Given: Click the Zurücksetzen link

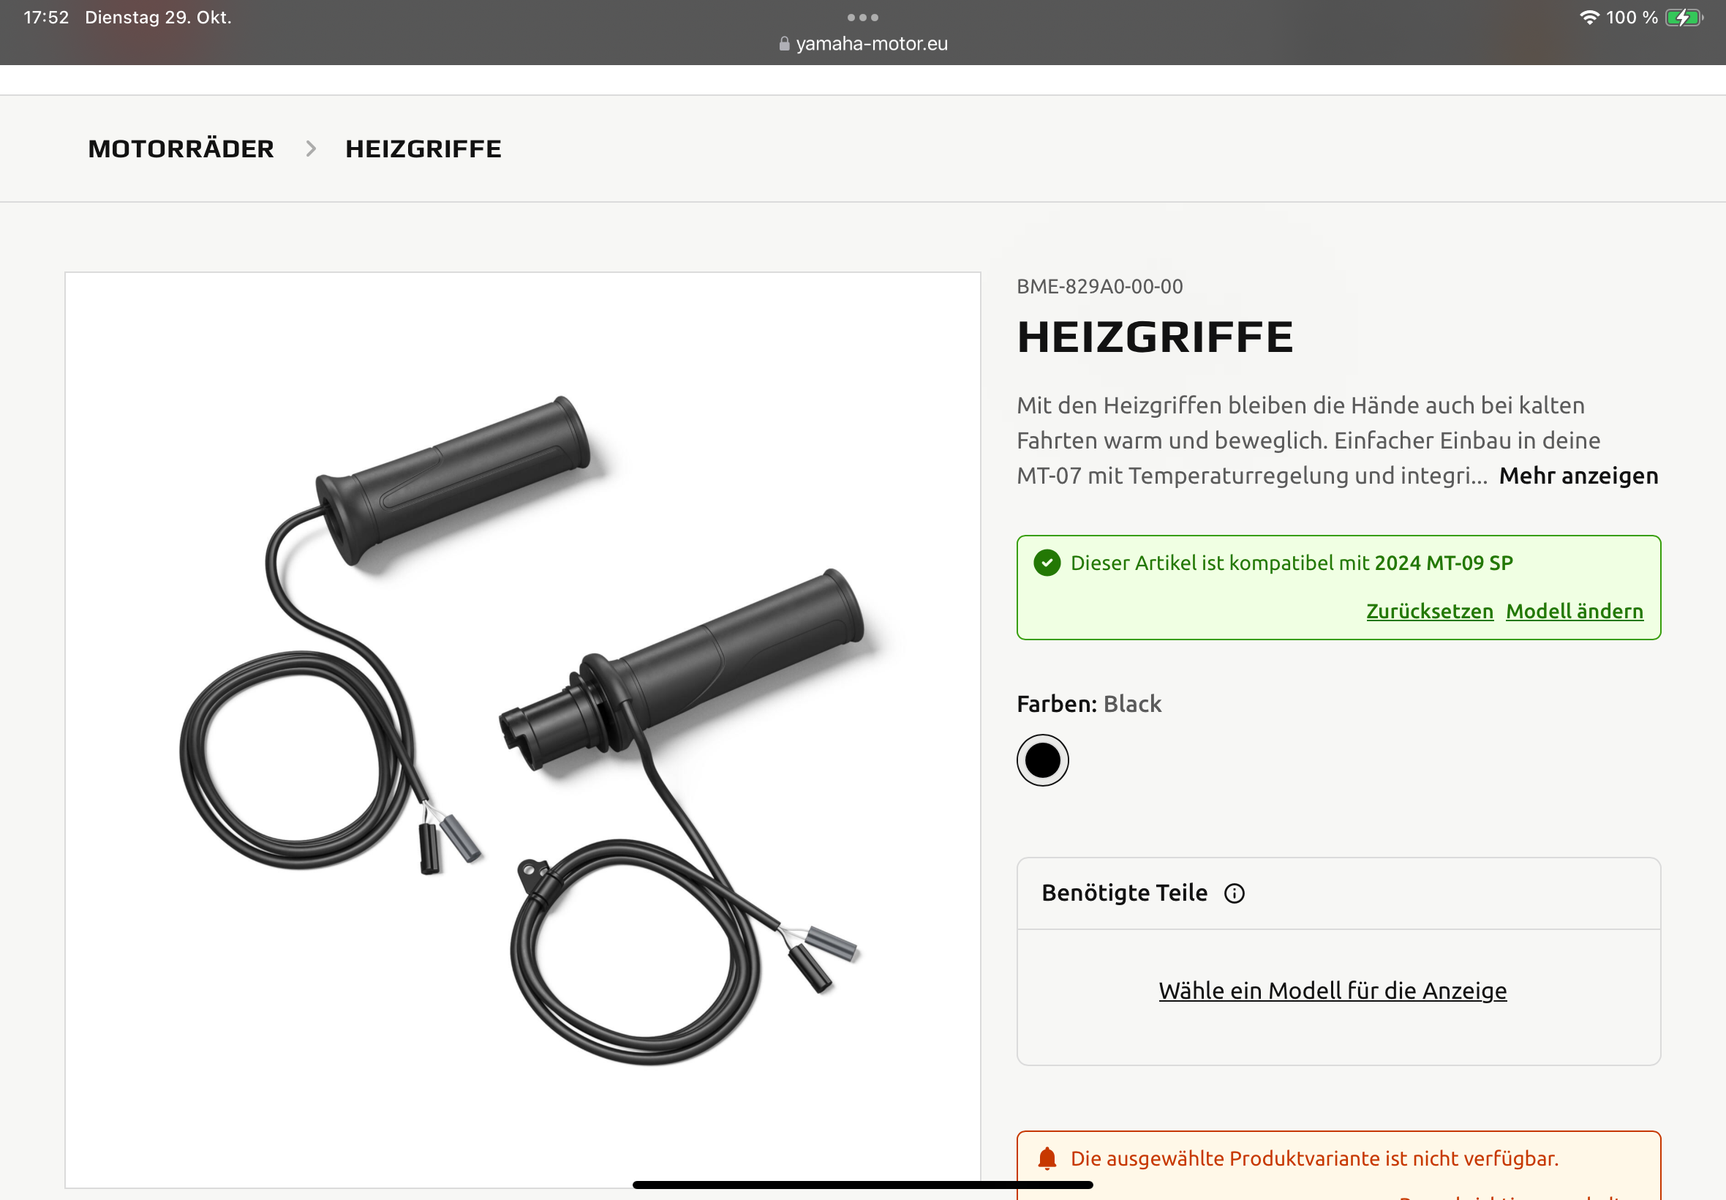Looking at the screenshot, I should (1429, 611).
